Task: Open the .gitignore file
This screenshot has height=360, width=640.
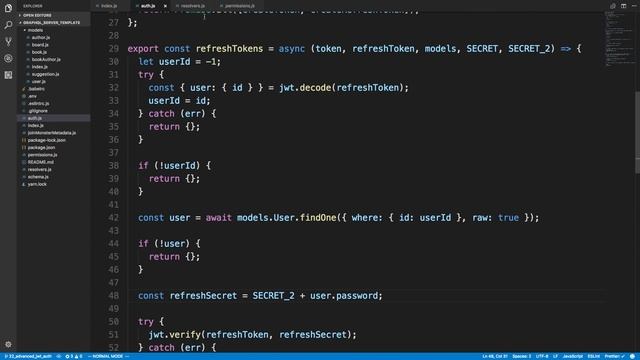Action: tap(38, 111)
